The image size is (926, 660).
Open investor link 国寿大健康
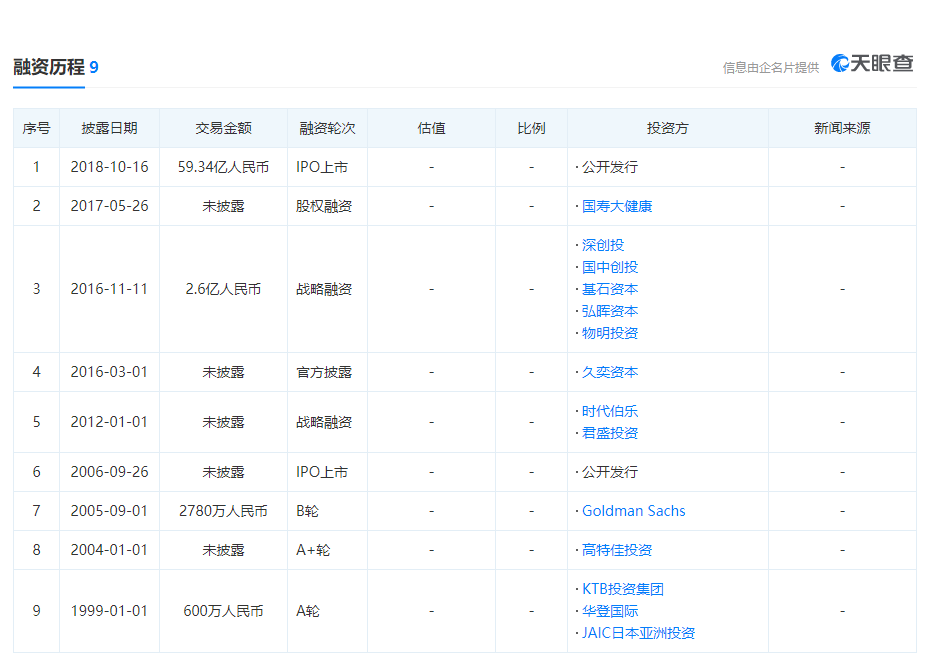coord(617,206)
